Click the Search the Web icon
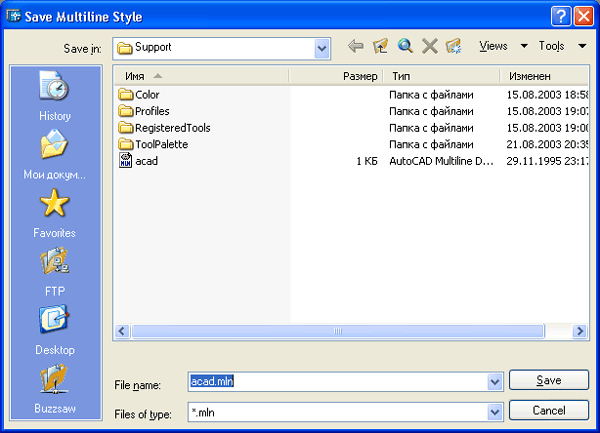The image size is (600, 433). tap(405, 46)
